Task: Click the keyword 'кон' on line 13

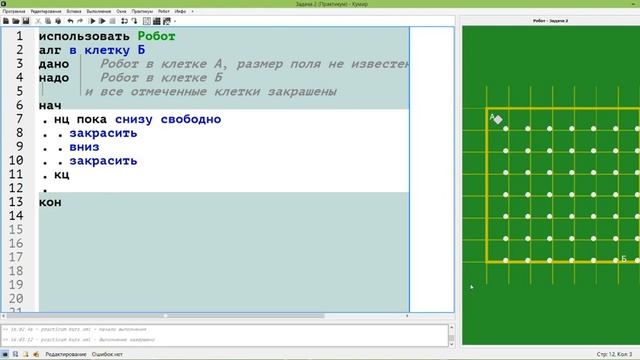Action: pos(50,202)
